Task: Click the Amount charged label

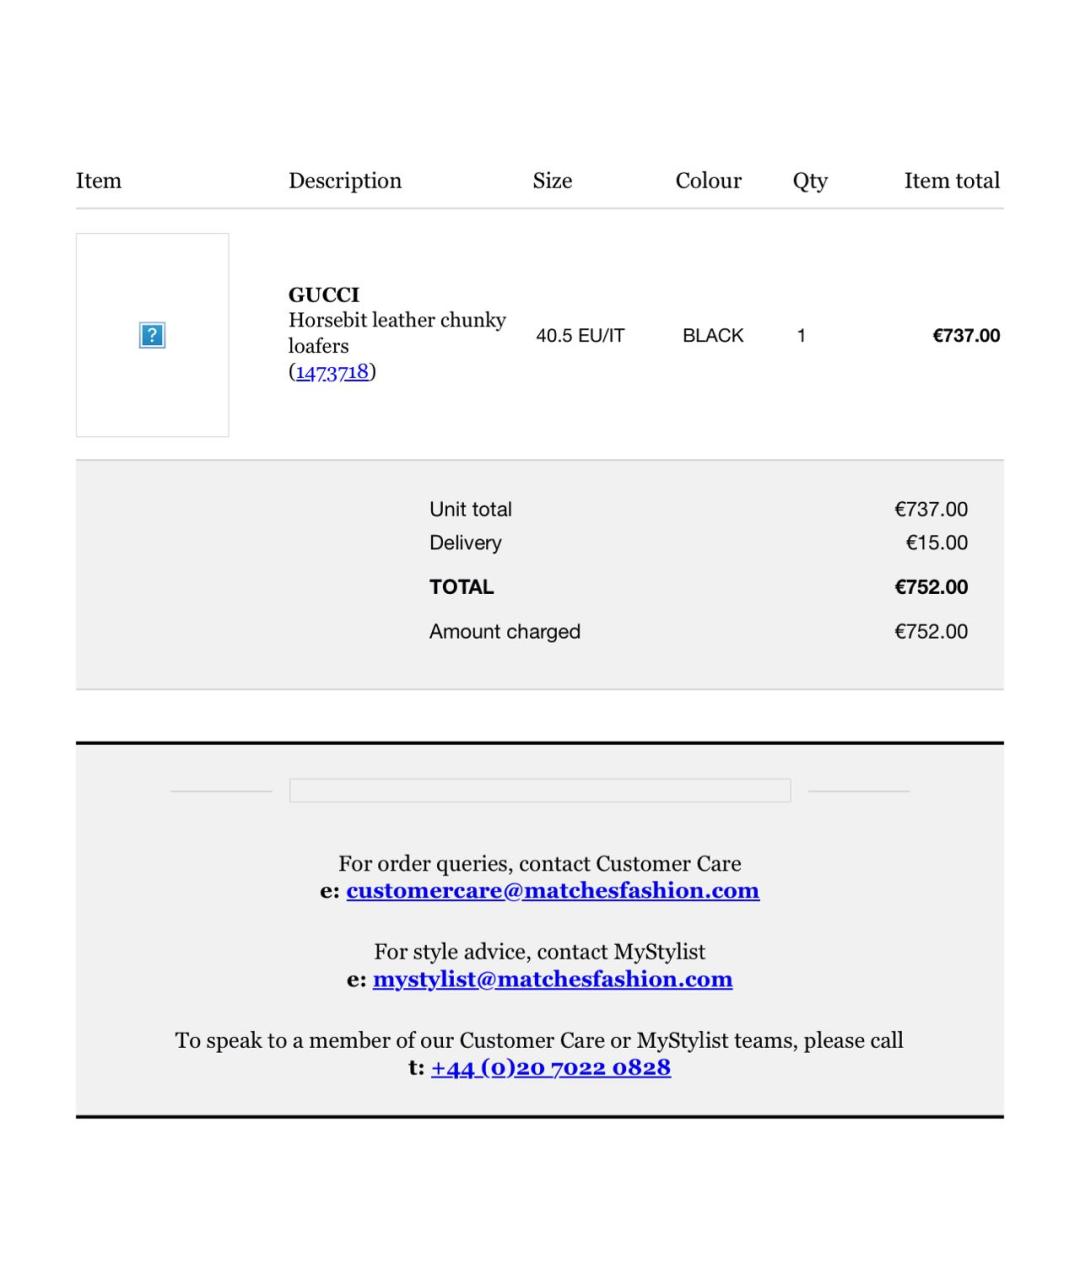Action: point(505,632)
